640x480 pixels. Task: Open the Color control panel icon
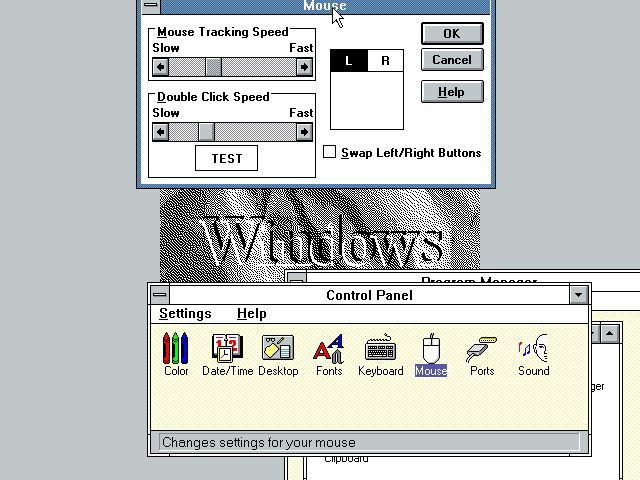point(176,354)
